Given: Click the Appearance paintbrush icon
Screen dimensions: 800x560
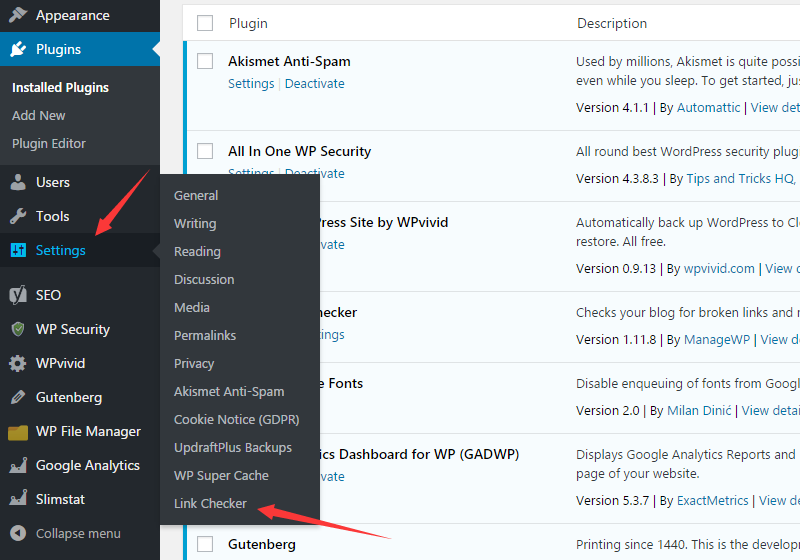Looking at the screenshot, I should pos(18,15).
